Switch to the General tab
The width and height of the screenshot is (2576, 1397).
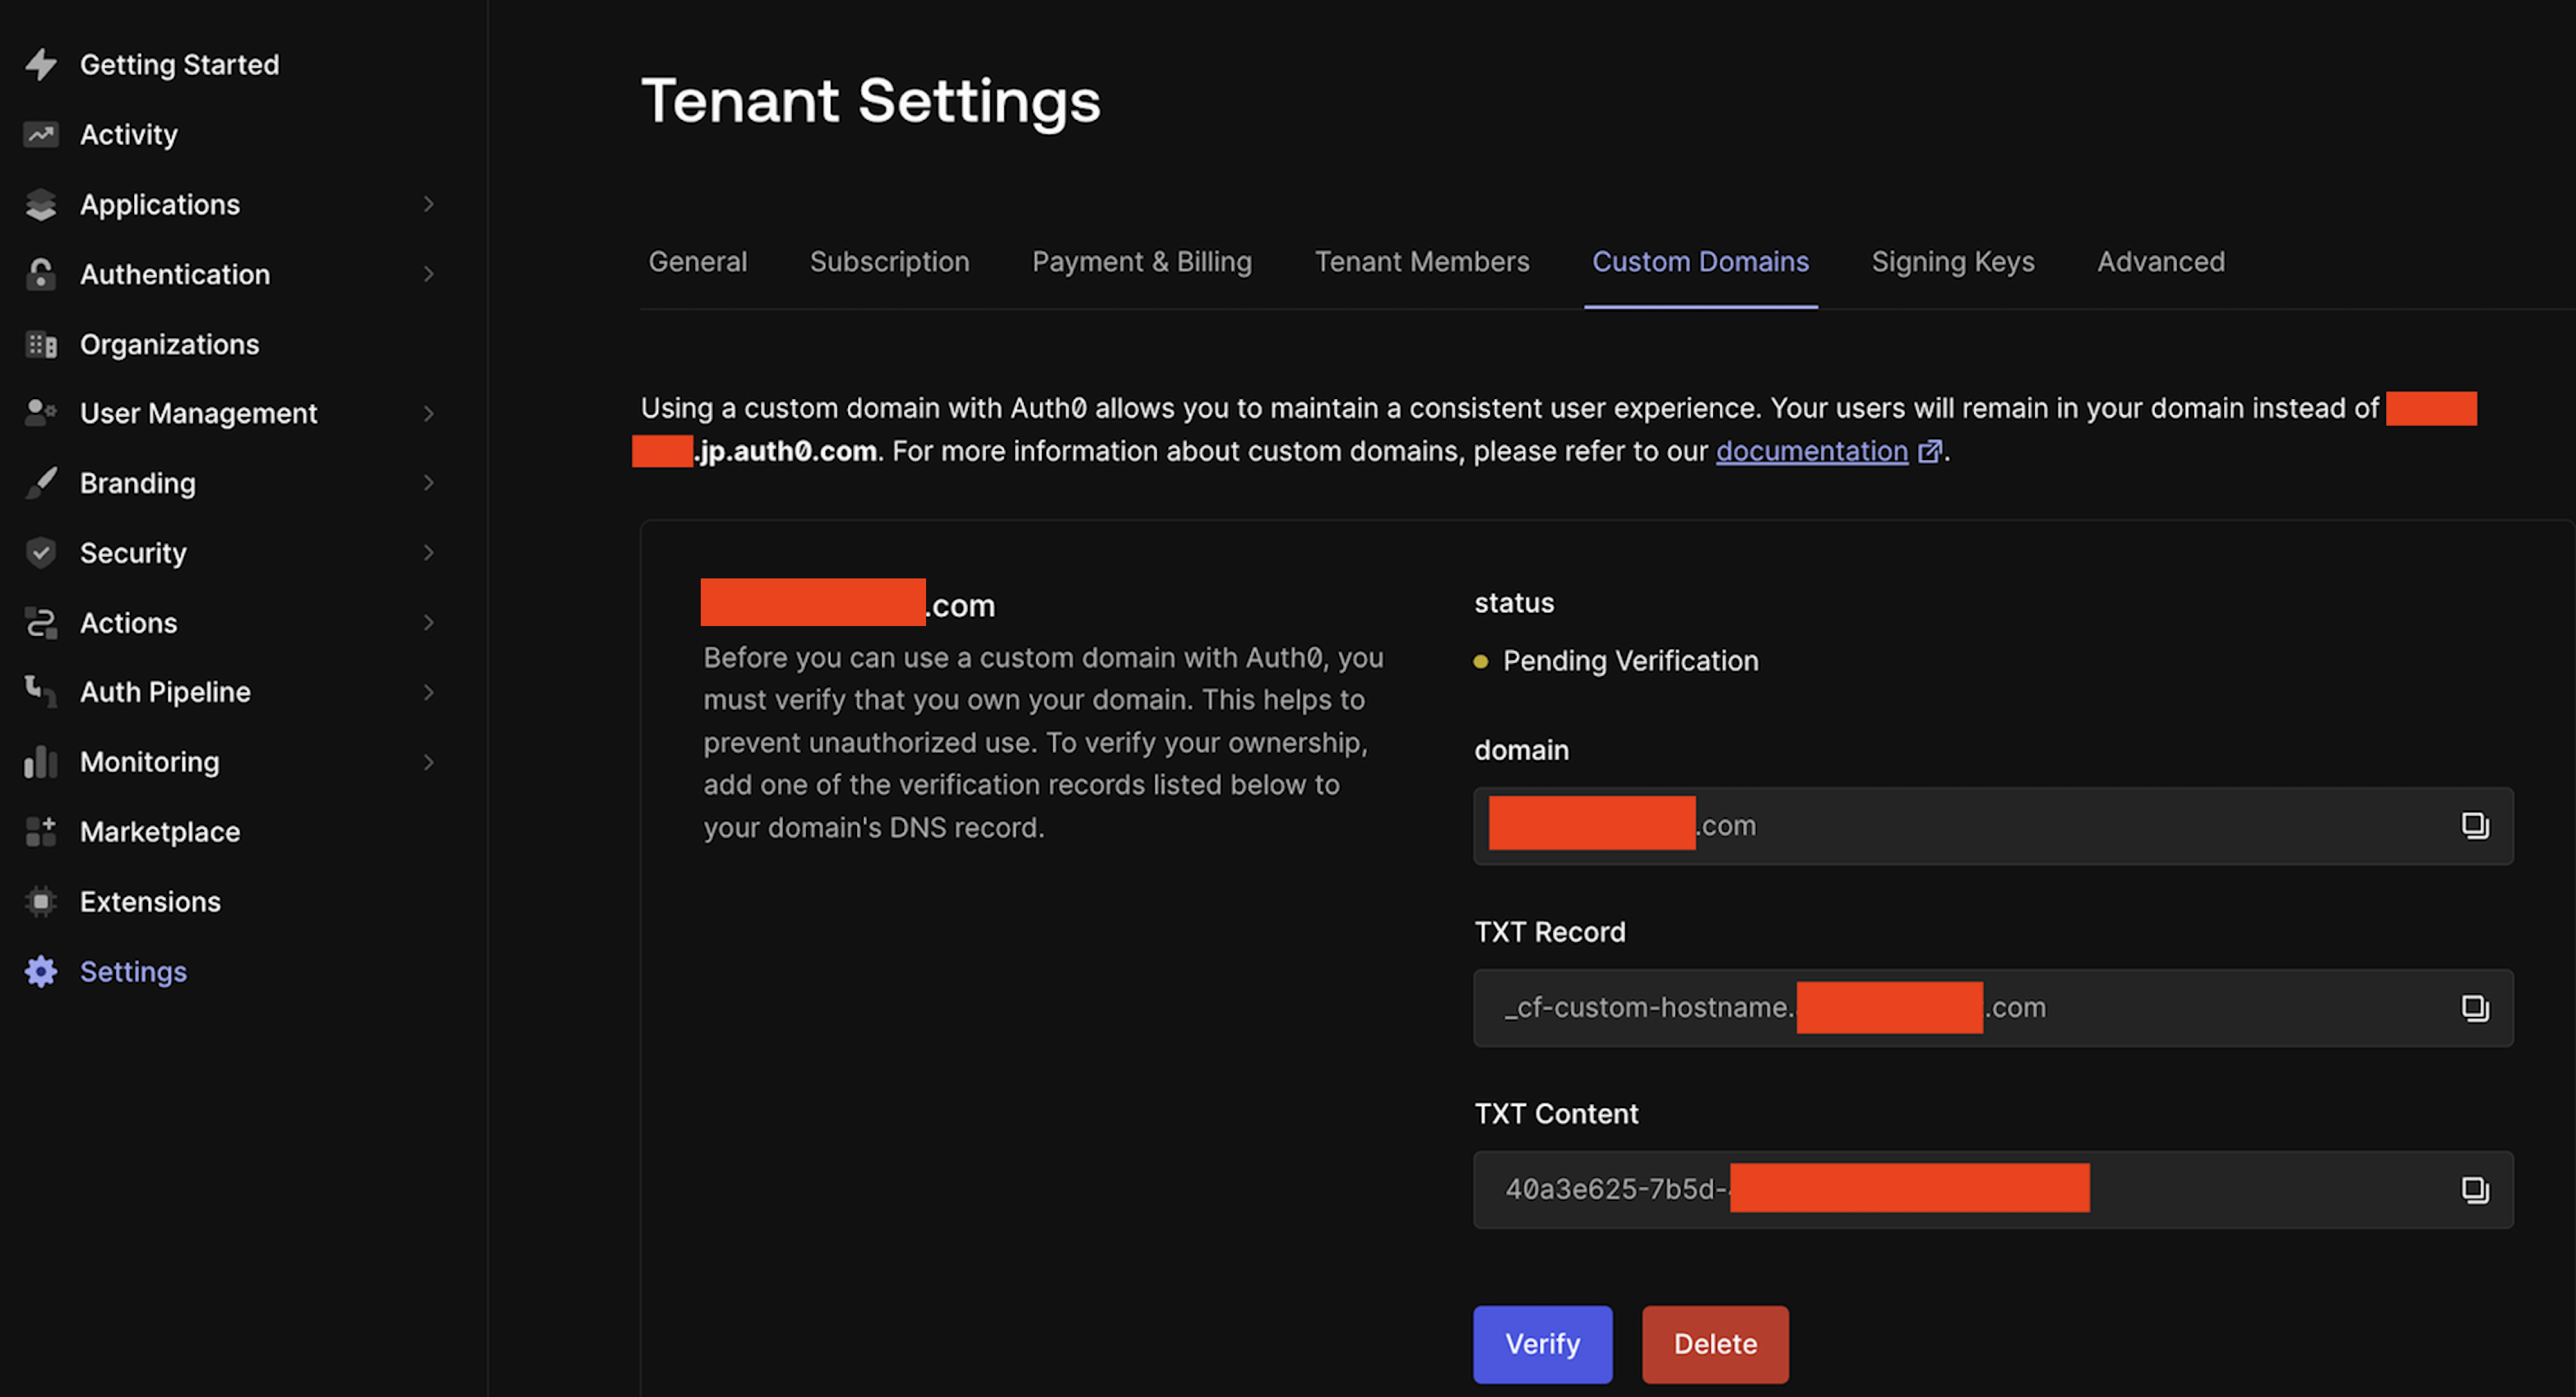(x=698, y=262)
